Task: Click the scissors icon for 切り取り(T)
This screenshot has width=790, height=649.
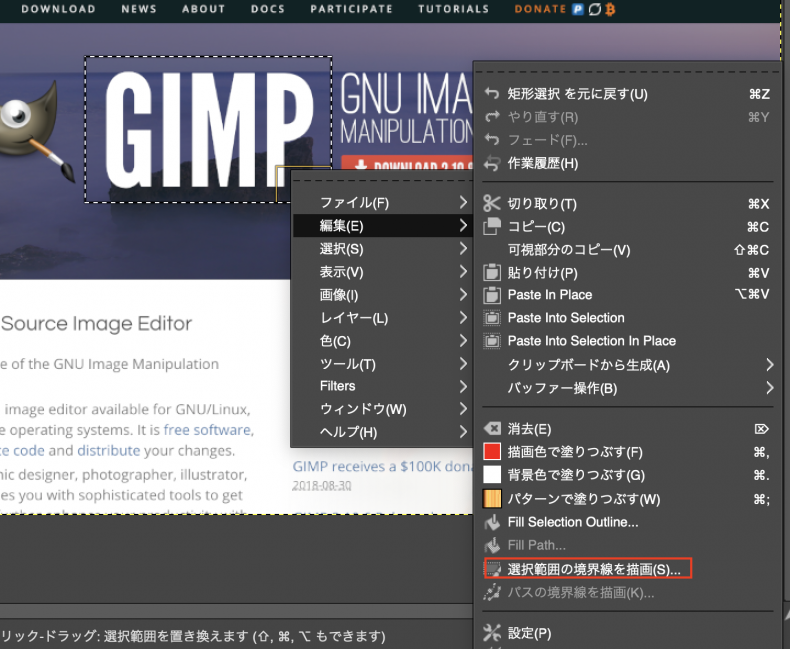Action: [x=491, y=203]
